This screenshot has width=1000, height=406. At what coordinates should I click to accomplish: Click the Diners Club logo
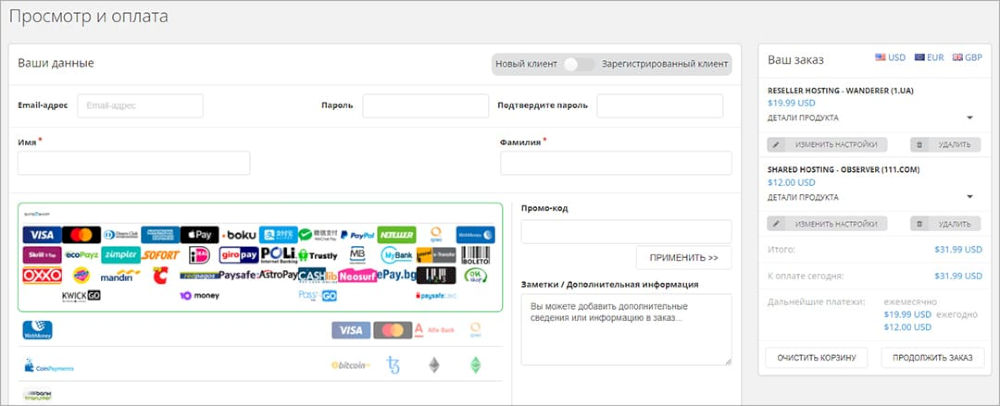121,235
